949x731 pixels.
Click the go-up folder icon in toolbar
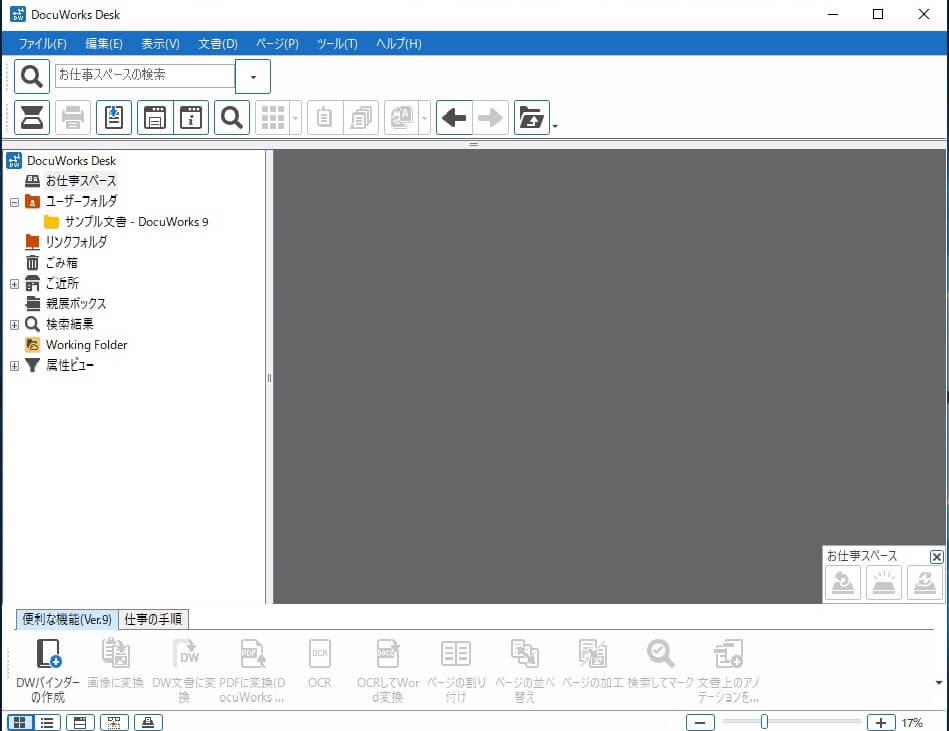click(531, 118)
